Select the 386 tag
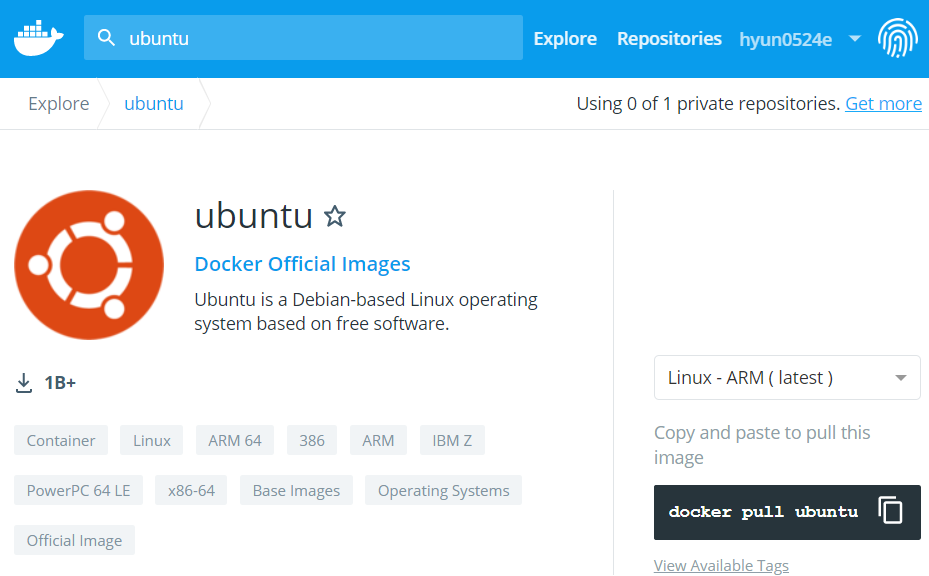Screen dimensions: 929x576 click(x=312, y=440)
